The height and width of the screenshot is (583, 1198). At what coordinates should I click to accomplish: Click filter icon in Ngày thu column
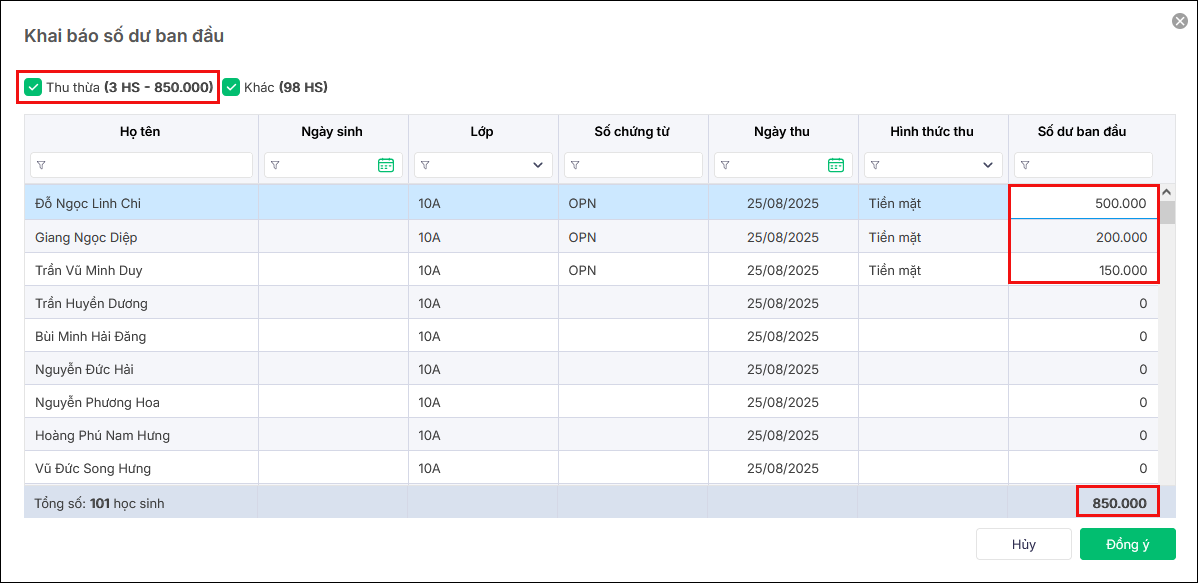tap(725, 165)
